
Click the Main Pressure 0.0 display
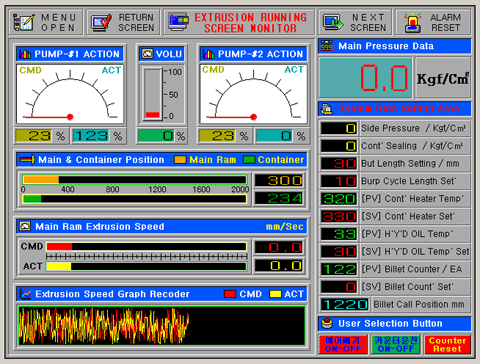click(365, 78)
